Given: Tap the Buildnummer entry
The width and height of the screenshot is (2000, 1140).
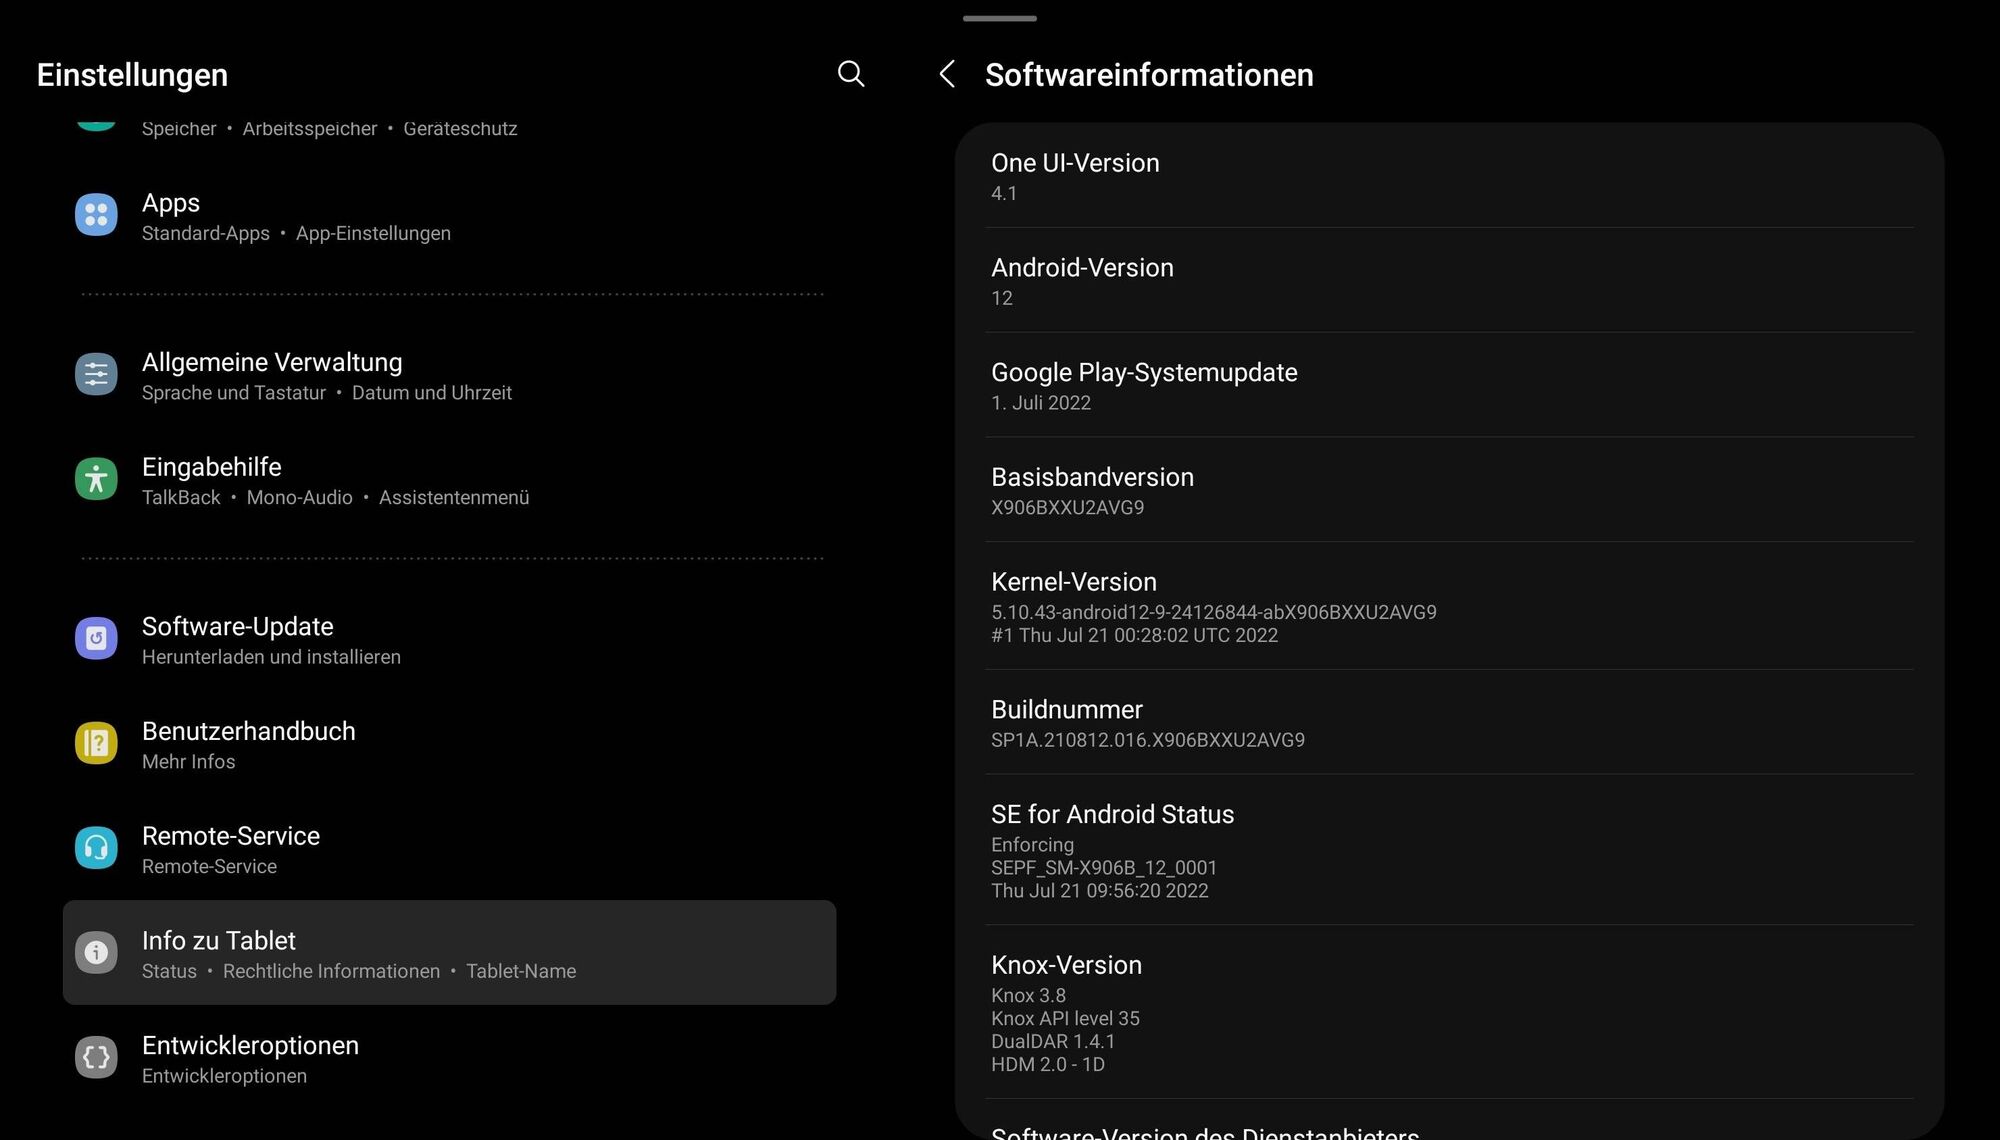Looking at the screenshot, I should tap(1448, 723).
